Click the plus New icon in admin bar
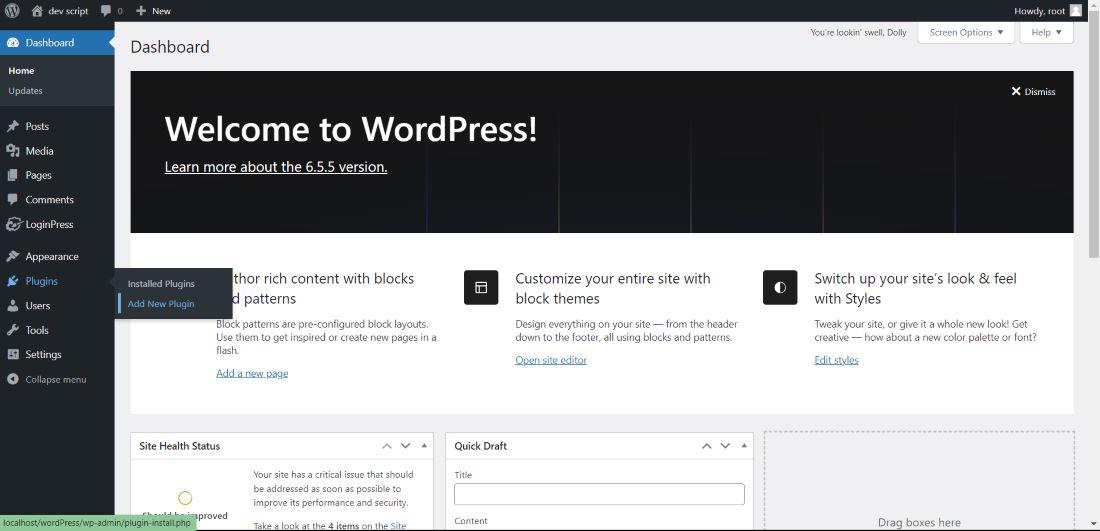 [x=141, y=11]
